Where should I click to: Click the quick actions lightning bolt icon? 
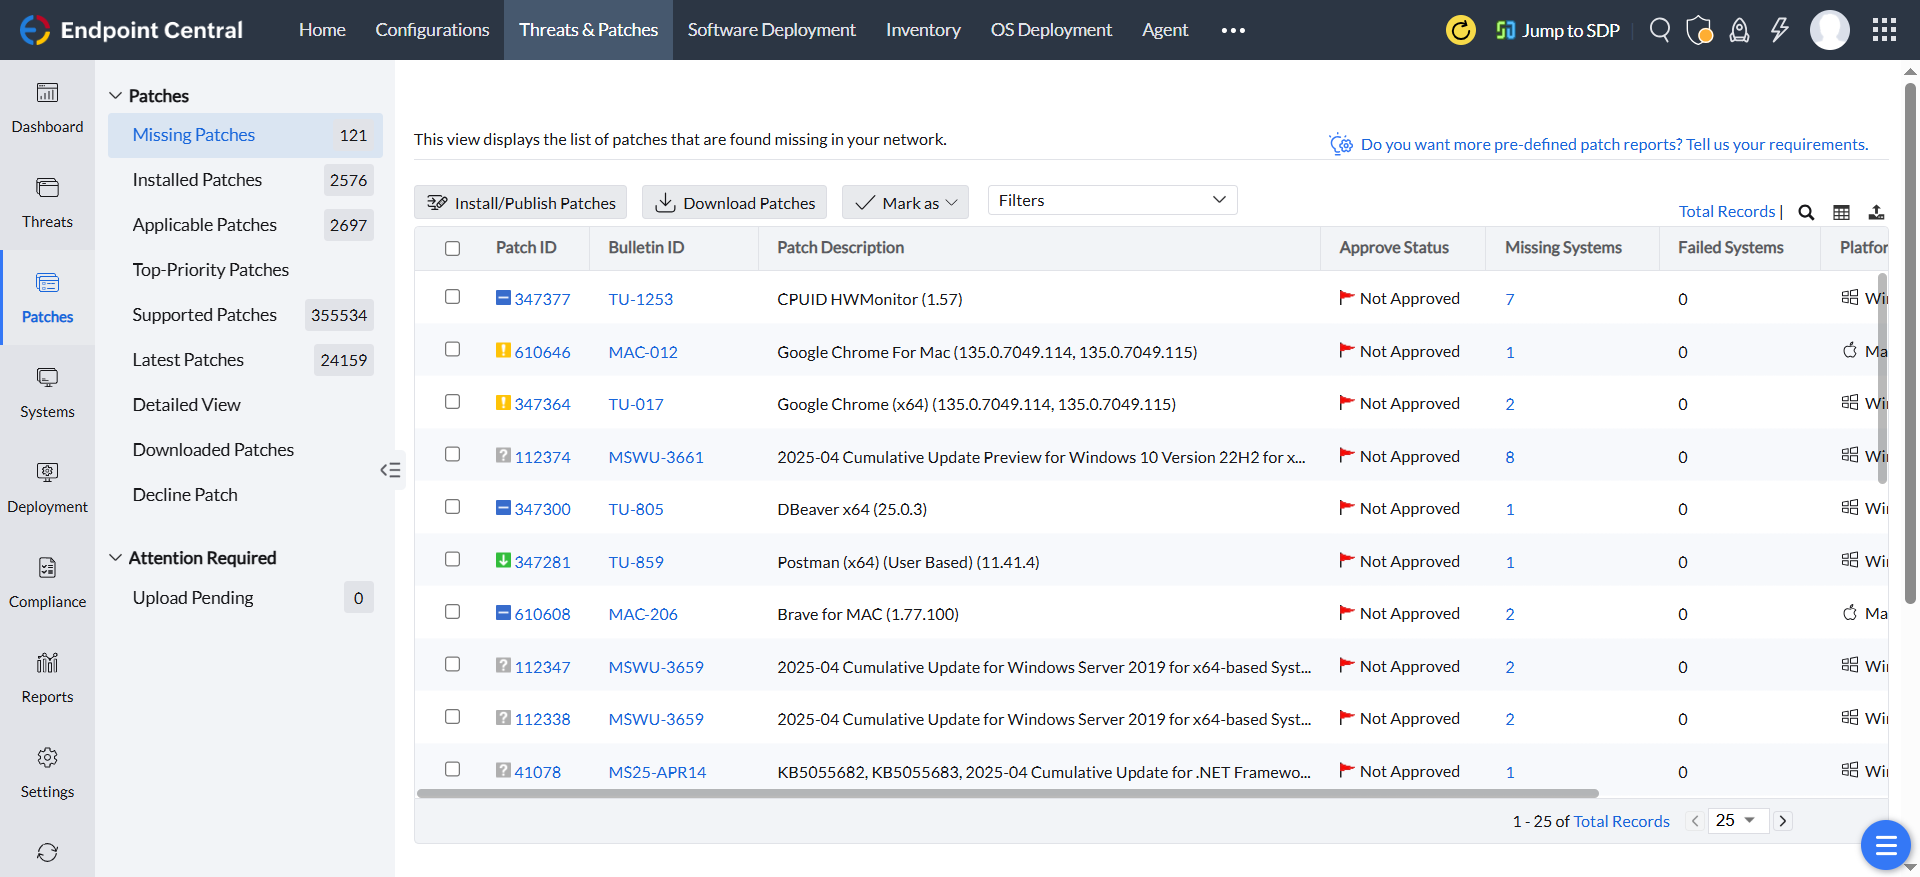[1779, 30]
